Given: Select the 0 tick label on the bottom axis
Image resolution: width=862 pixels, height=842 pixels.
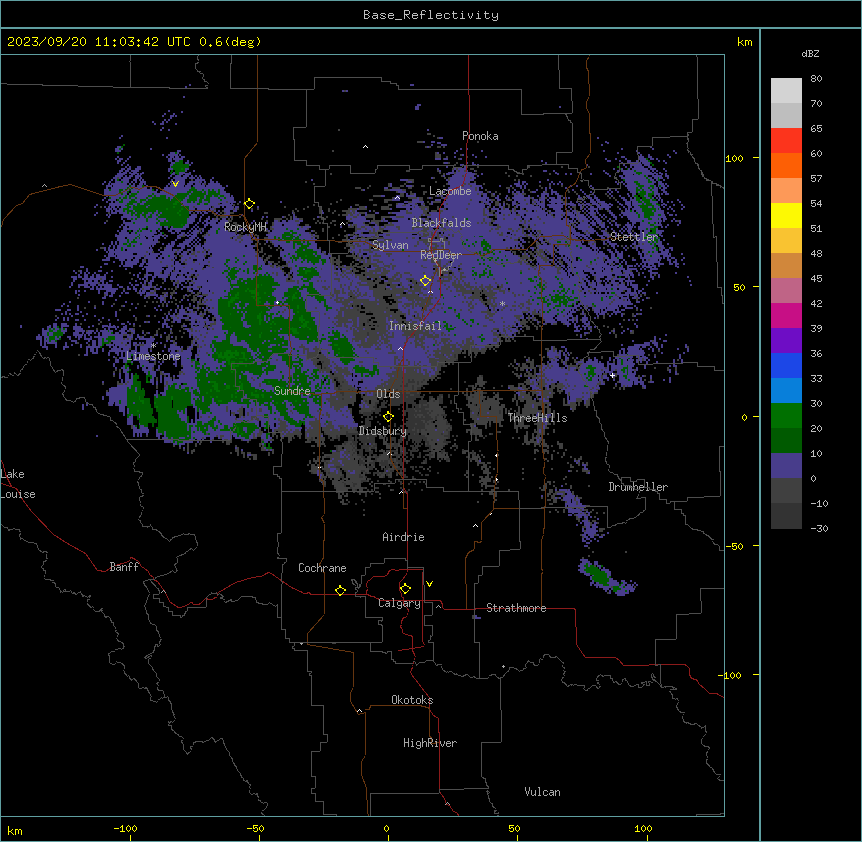Looking at the screenshot, I should 386,828.
